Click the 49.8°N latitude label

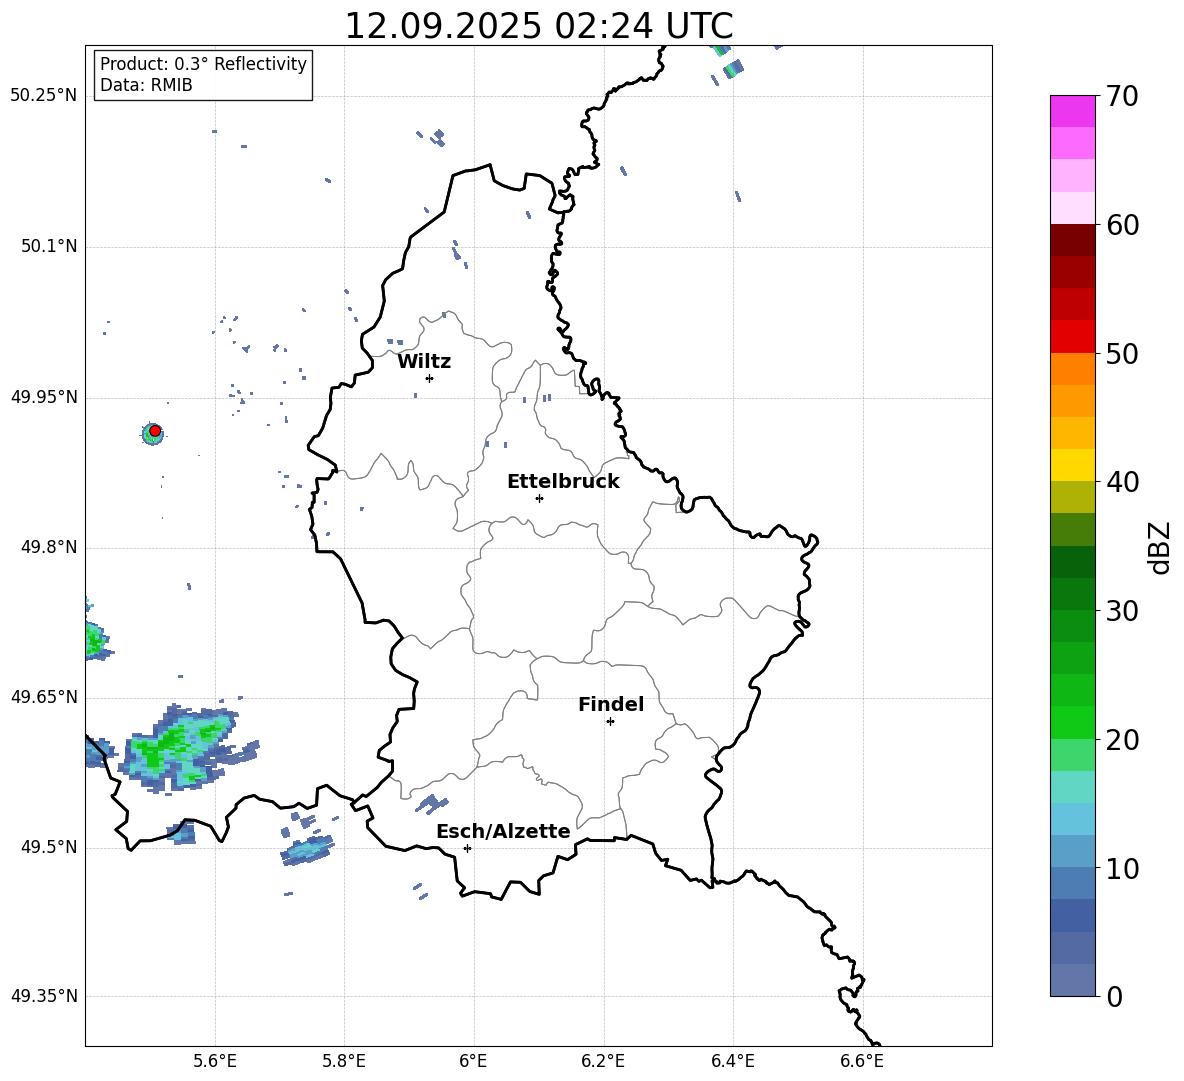[x=49, y=547]
